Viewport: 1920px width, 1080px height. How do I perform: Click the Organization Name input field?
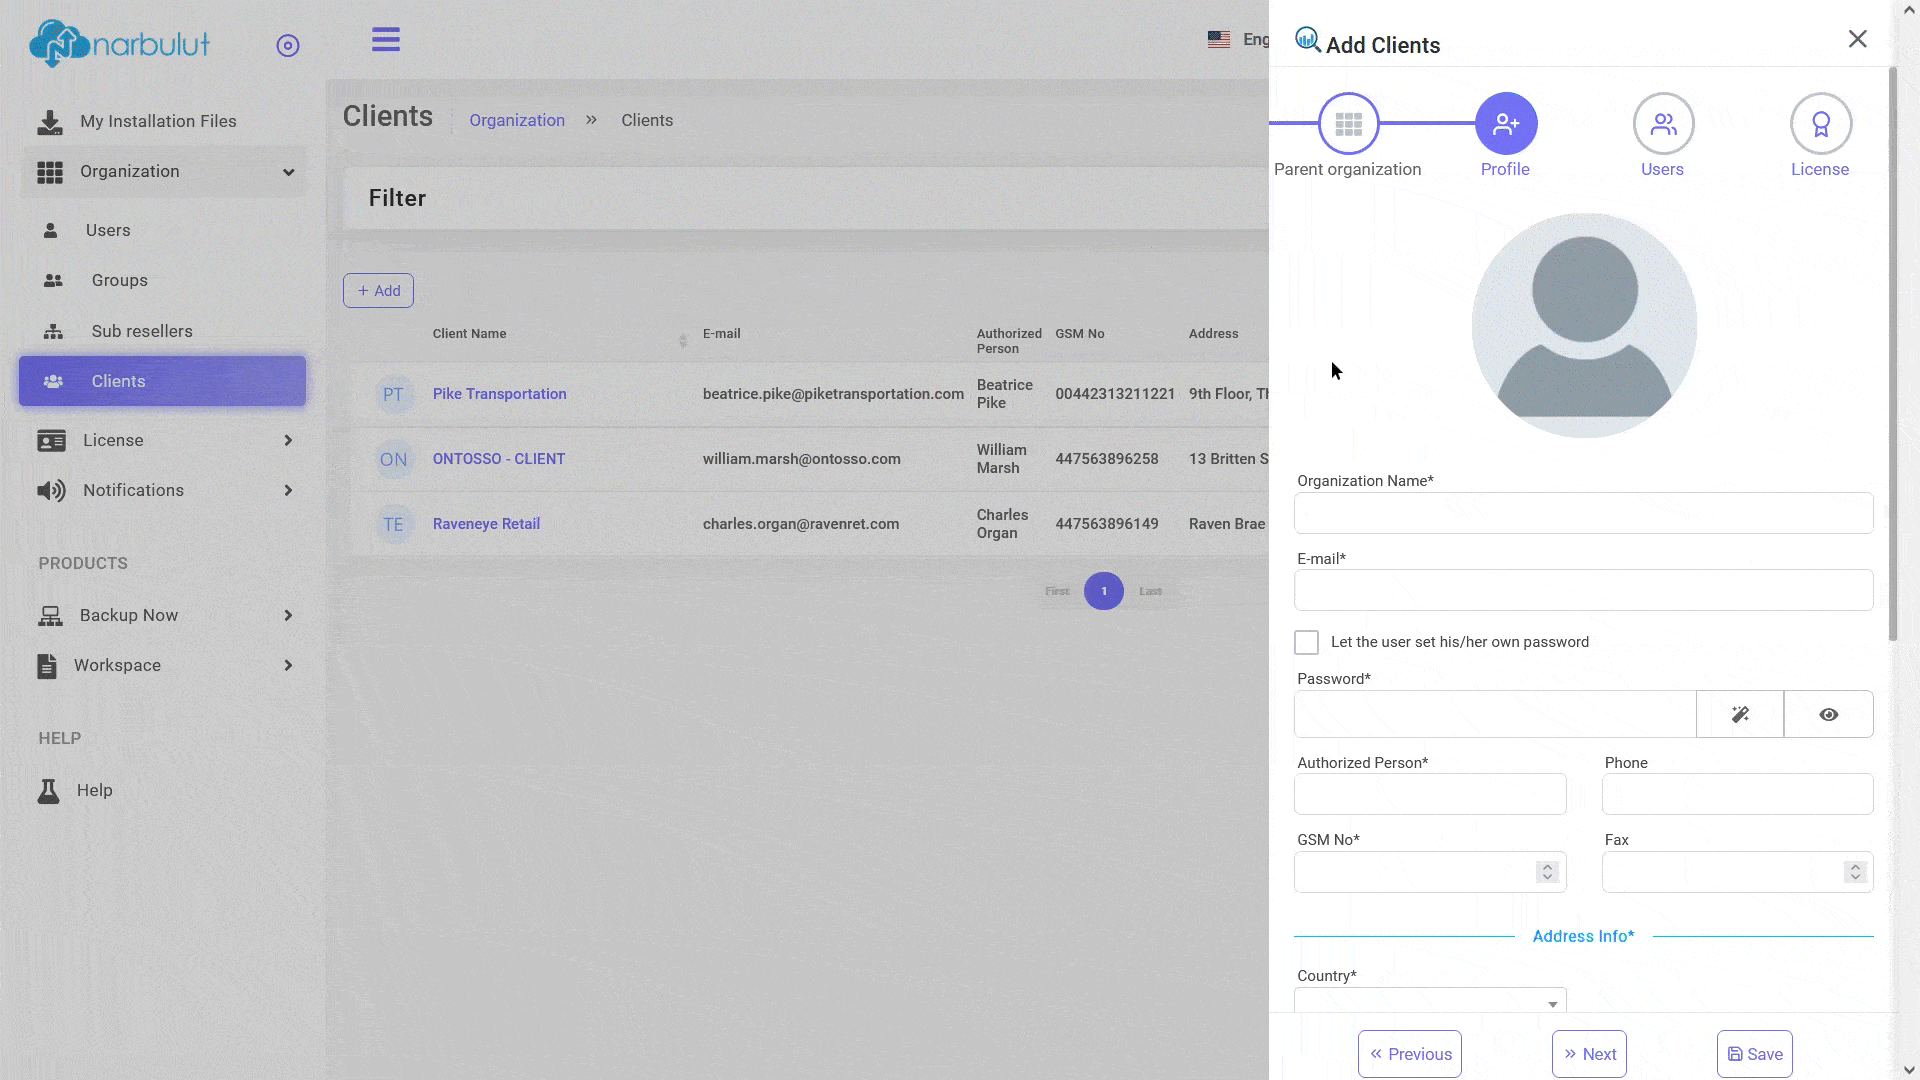[1583, 513]
